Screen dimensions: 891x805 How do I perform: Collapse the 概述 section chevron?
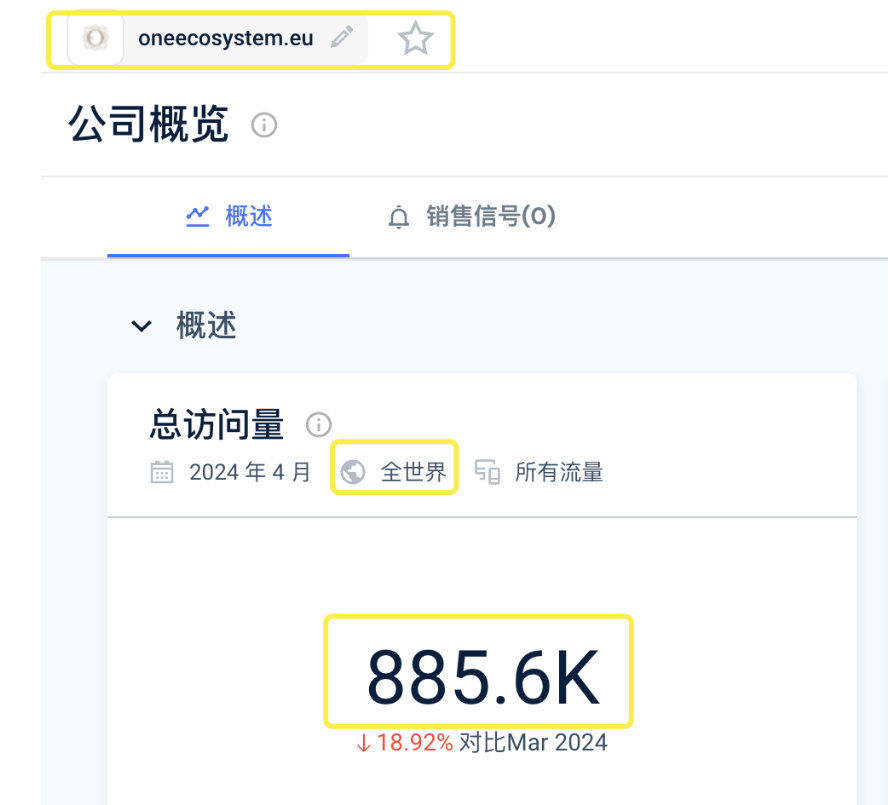point(141,326)
